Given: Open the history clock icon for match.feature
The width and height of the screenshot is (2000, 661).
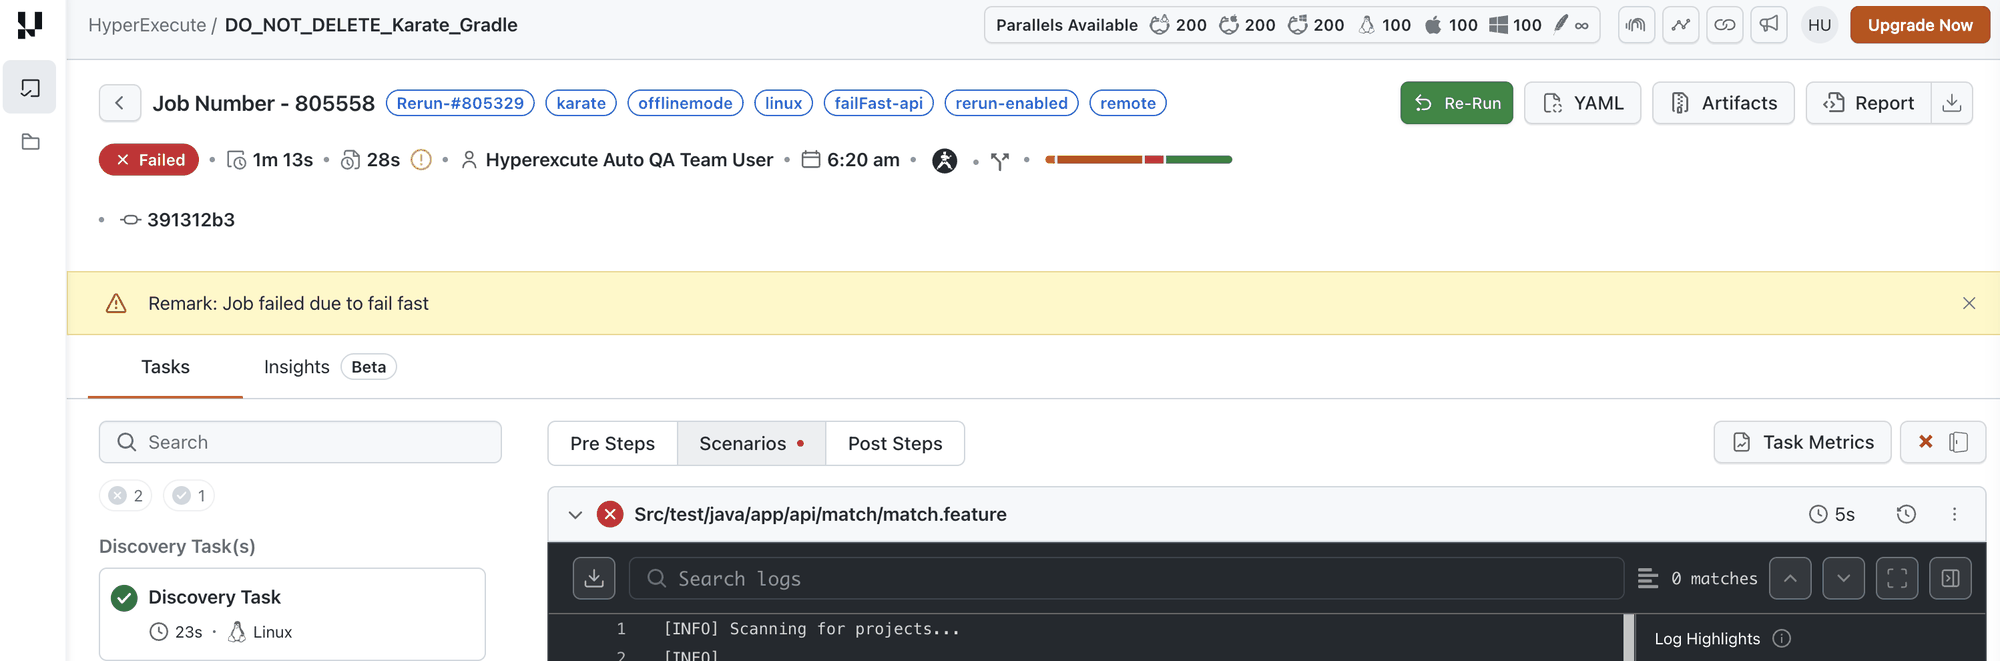Looking at the screenshot, I should point(1906,514).
